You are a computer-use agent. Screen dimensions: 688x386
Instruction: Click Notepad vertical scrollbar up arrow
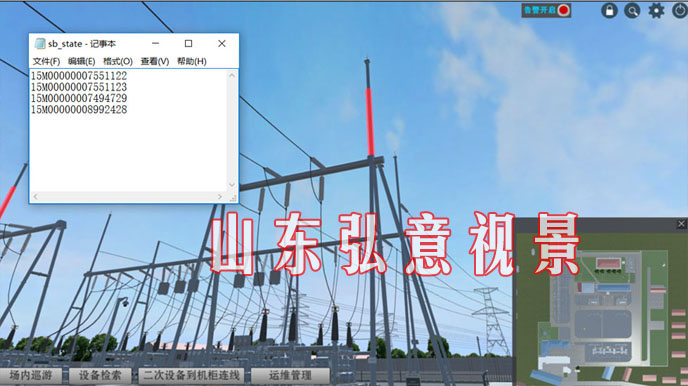232,75
